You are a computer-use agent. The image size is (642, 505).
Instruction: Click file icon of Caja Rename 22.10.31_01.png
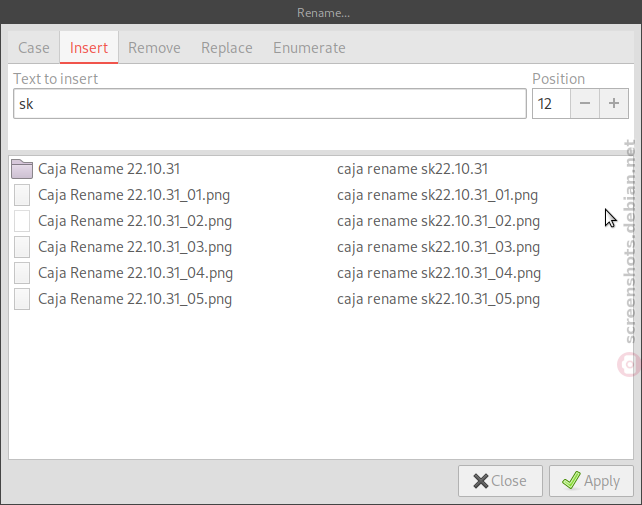click(x=22, y=195)
